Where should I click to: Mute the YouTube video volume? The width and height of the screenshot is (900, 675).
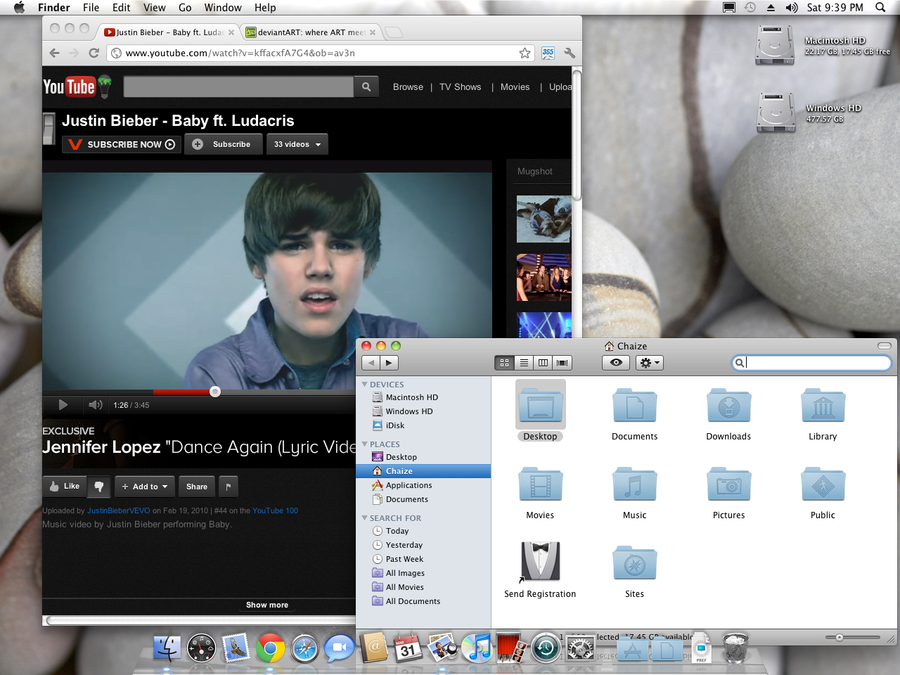[95, 405]
